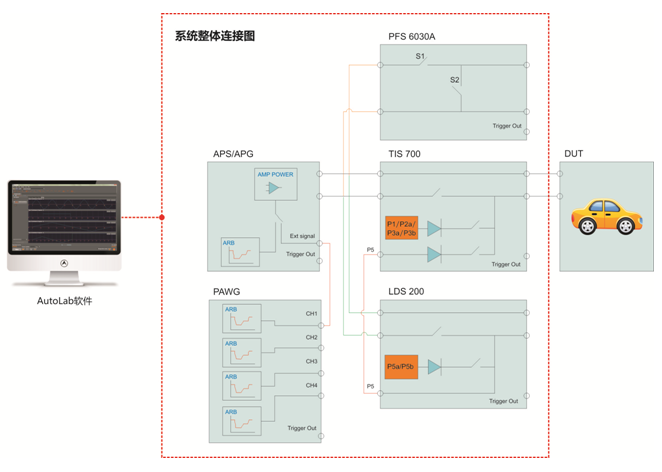The image size is (662, 472).
Task: Click the CH1 output label in PAWG
Action: [x=311, y=314]
